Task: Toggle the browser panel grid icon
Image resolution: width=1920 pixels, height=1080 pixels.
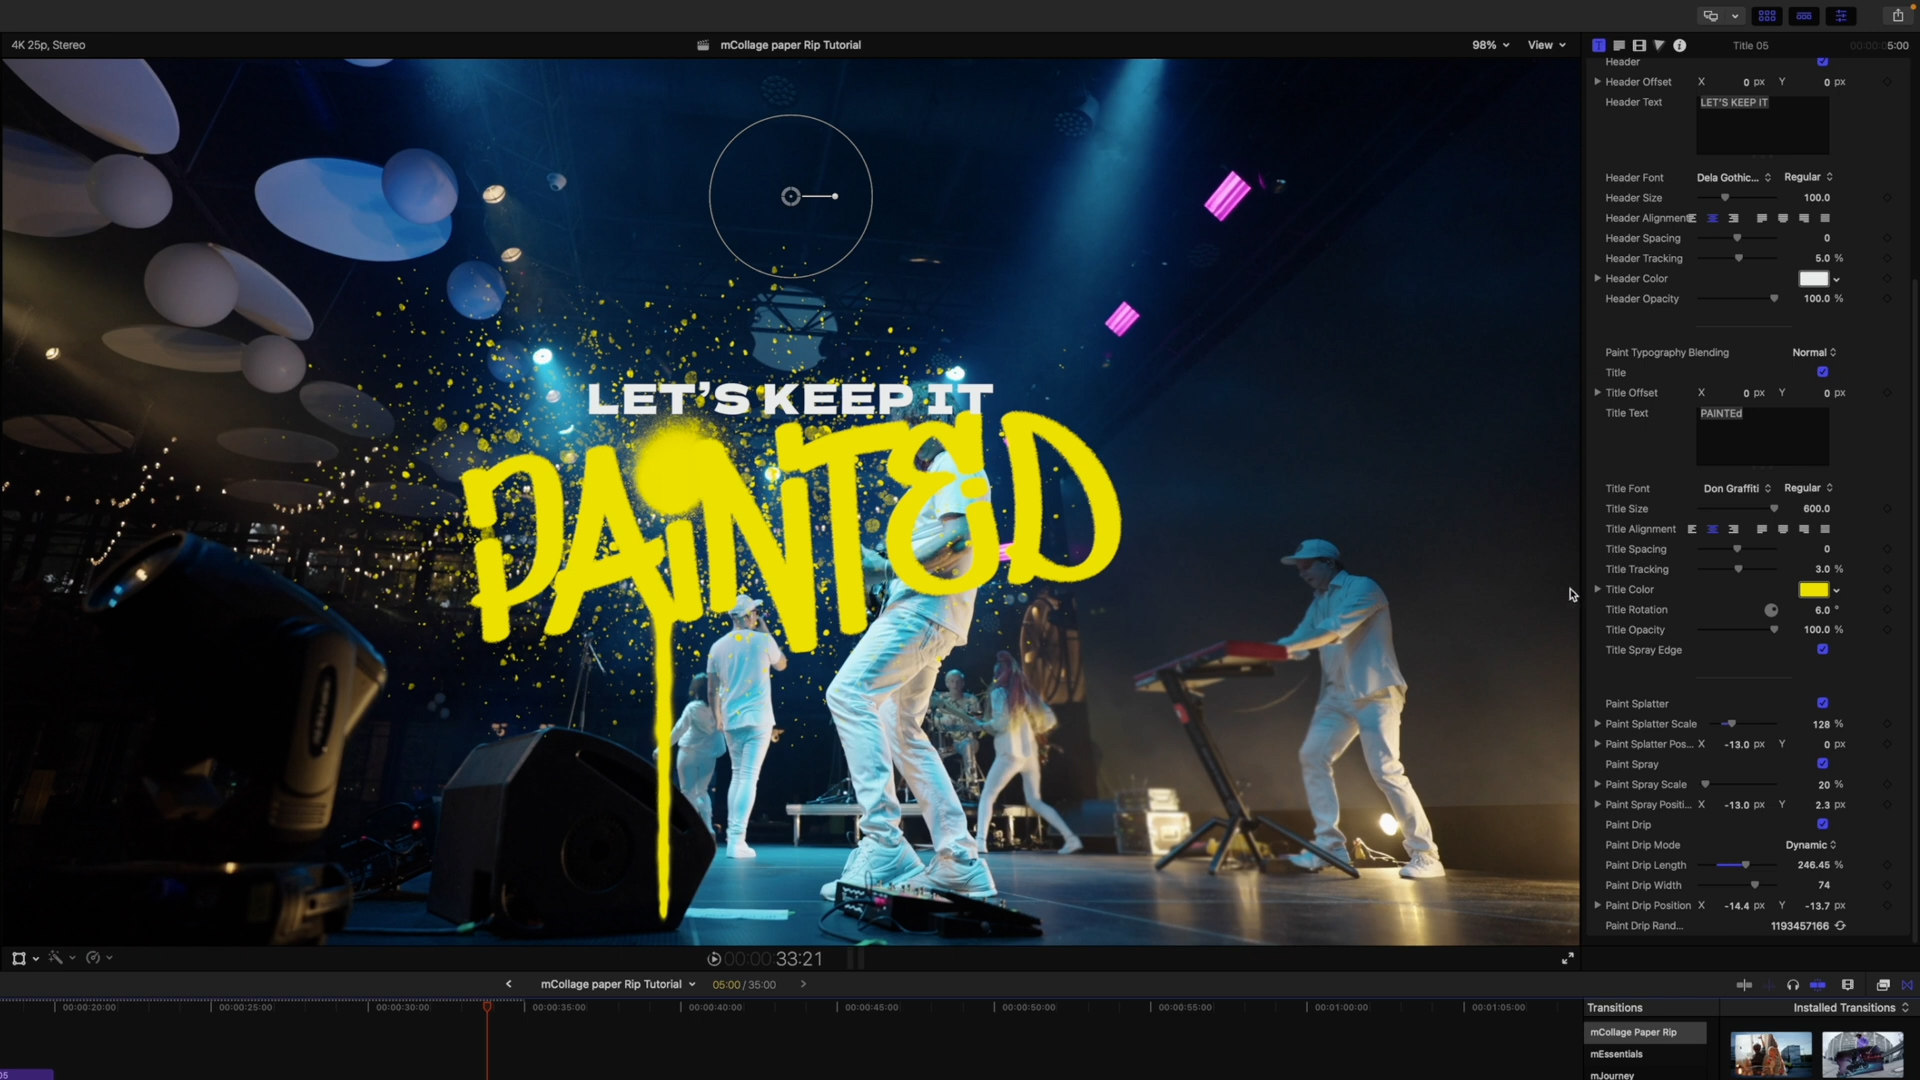Action: click(1767, 15)
